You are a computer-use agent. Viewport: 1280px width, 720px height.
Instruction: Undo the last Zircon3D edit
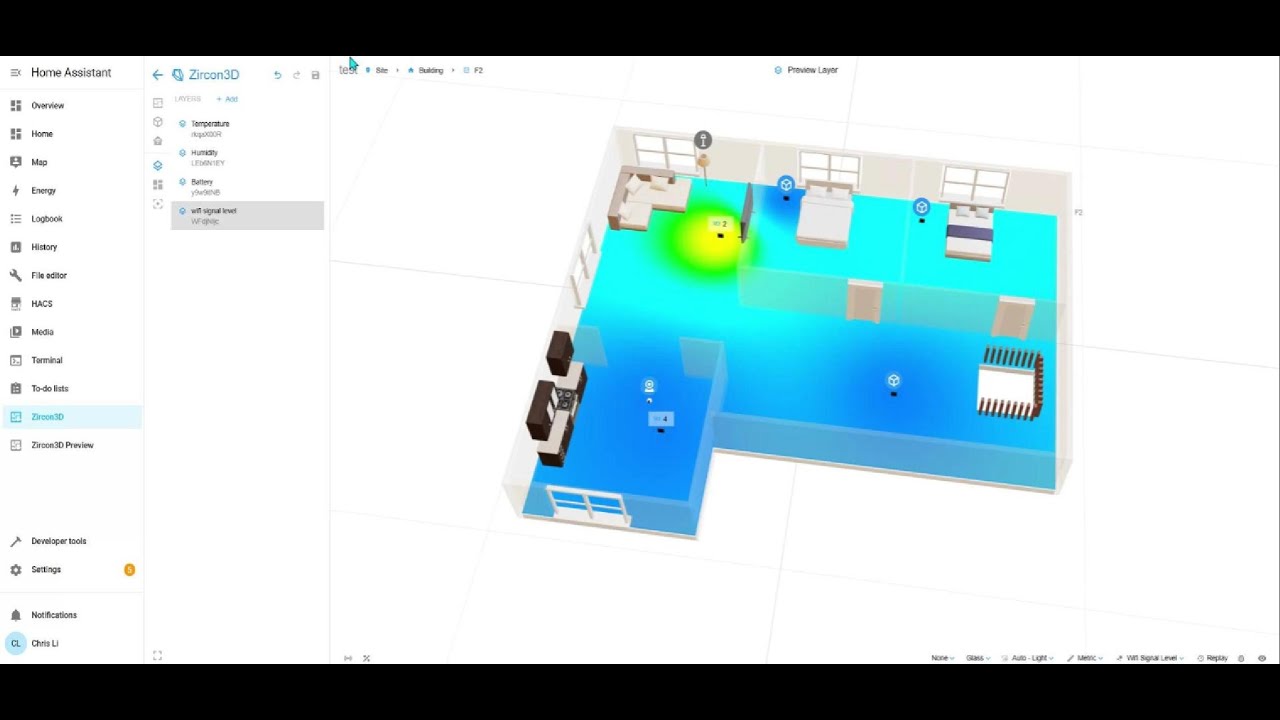point(277,75)
